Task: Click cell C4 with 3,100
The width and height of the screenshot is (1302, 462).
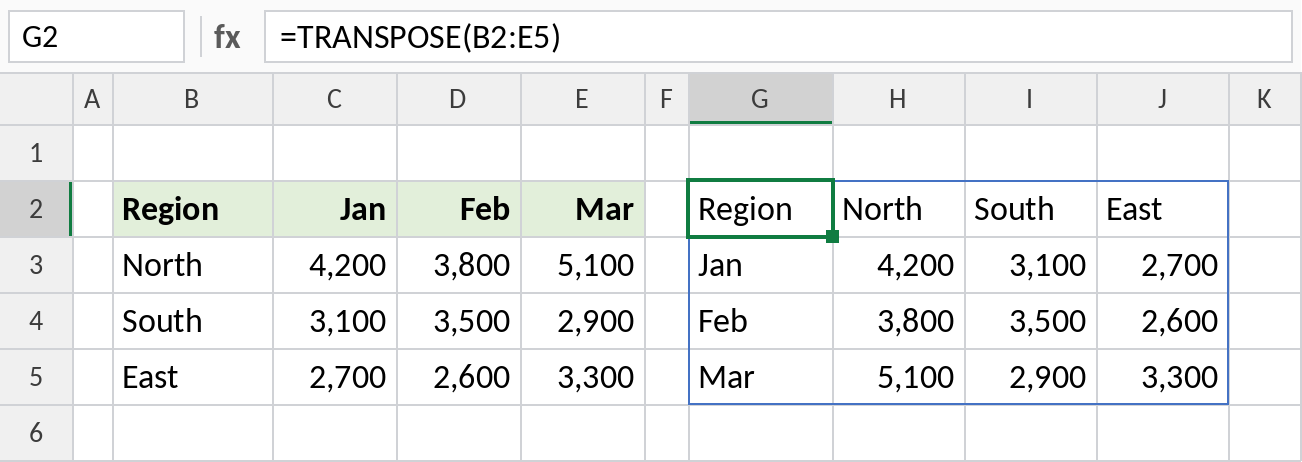Action: coord(335,321)
